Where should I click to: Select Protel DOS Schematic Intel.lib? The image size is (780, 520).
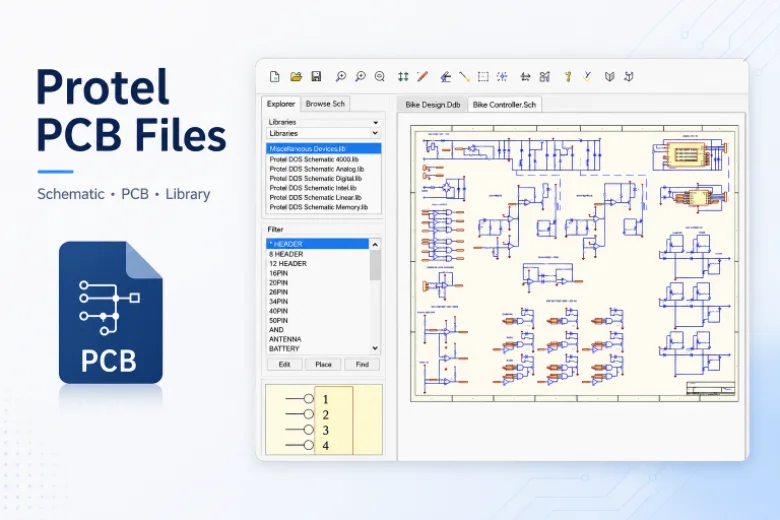324,188
